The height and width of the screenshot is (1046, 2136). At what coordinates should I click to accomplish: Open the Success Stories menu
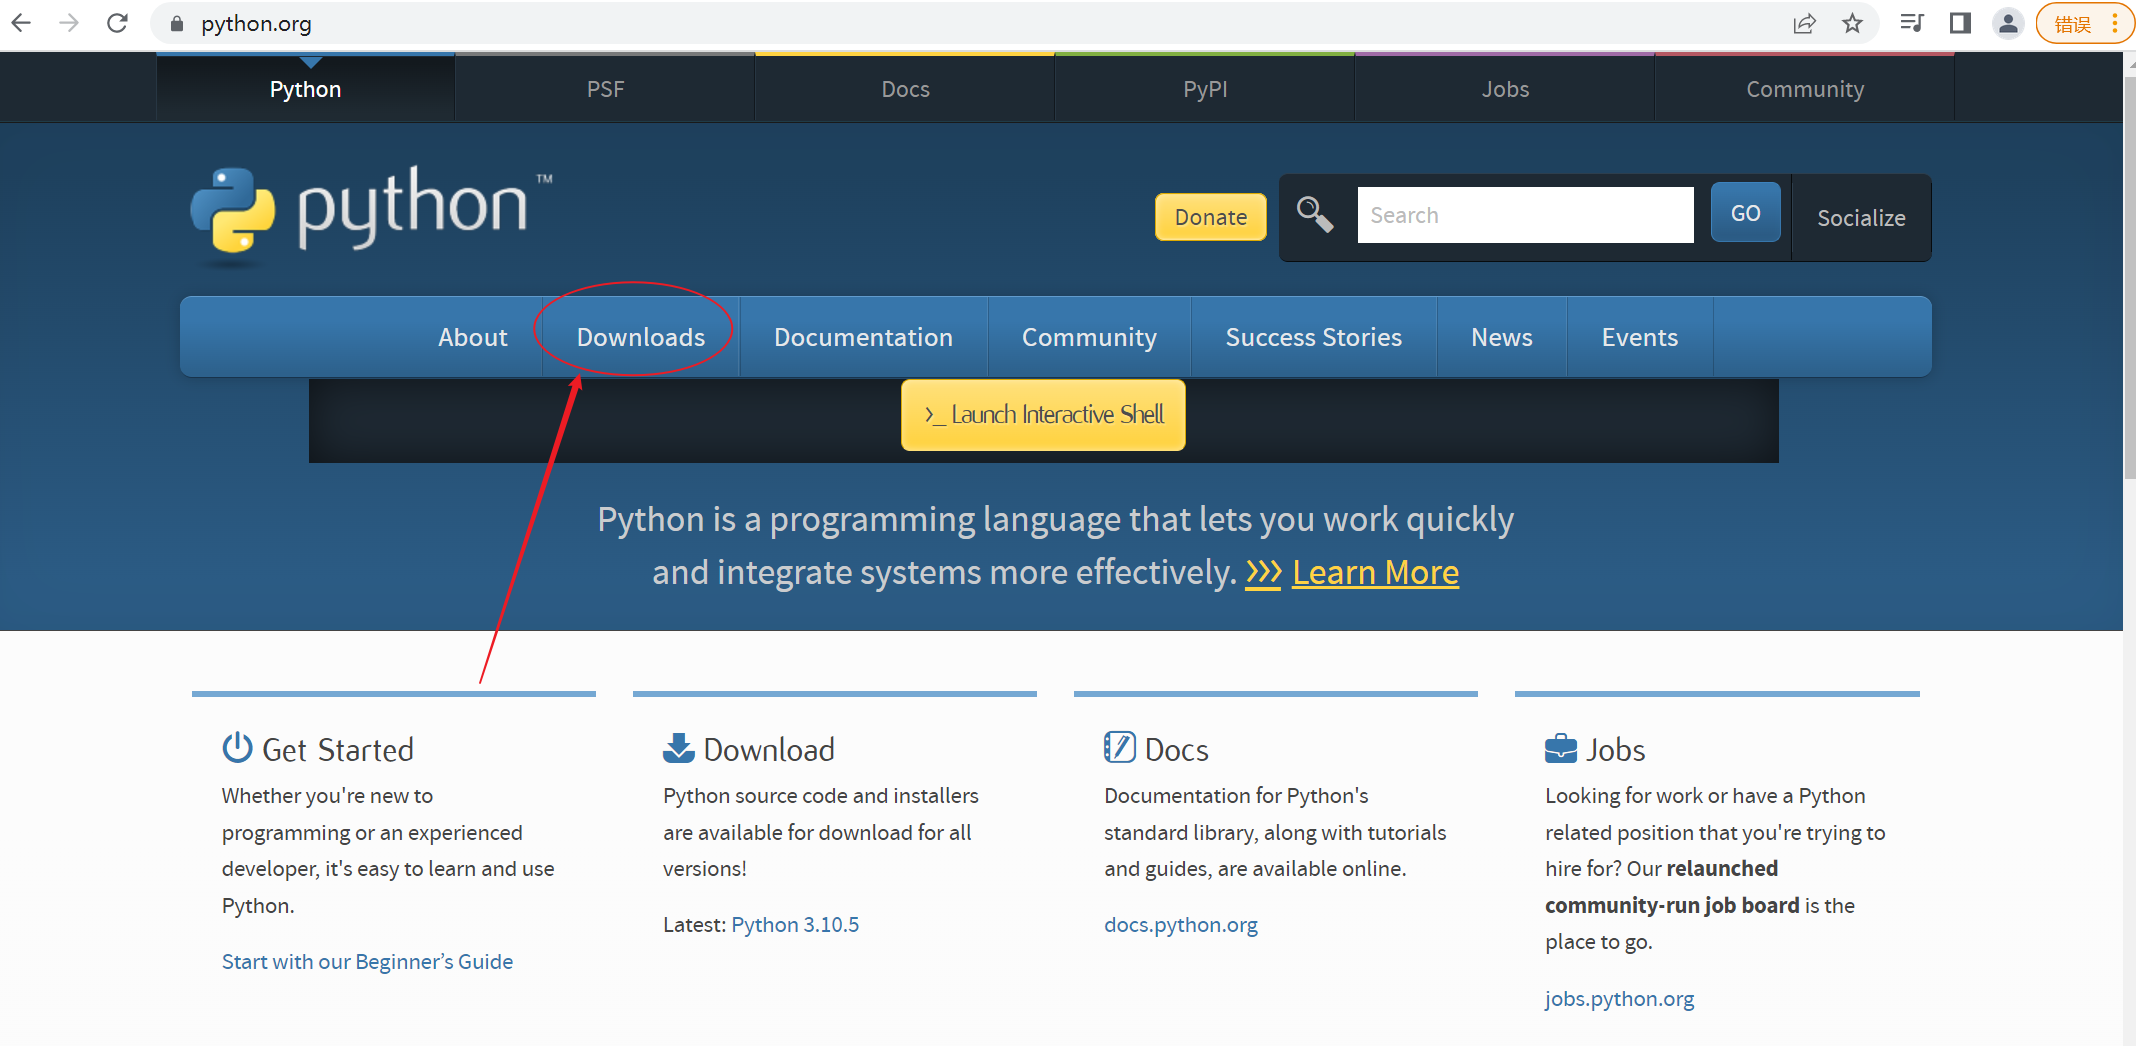[1314, 337]
